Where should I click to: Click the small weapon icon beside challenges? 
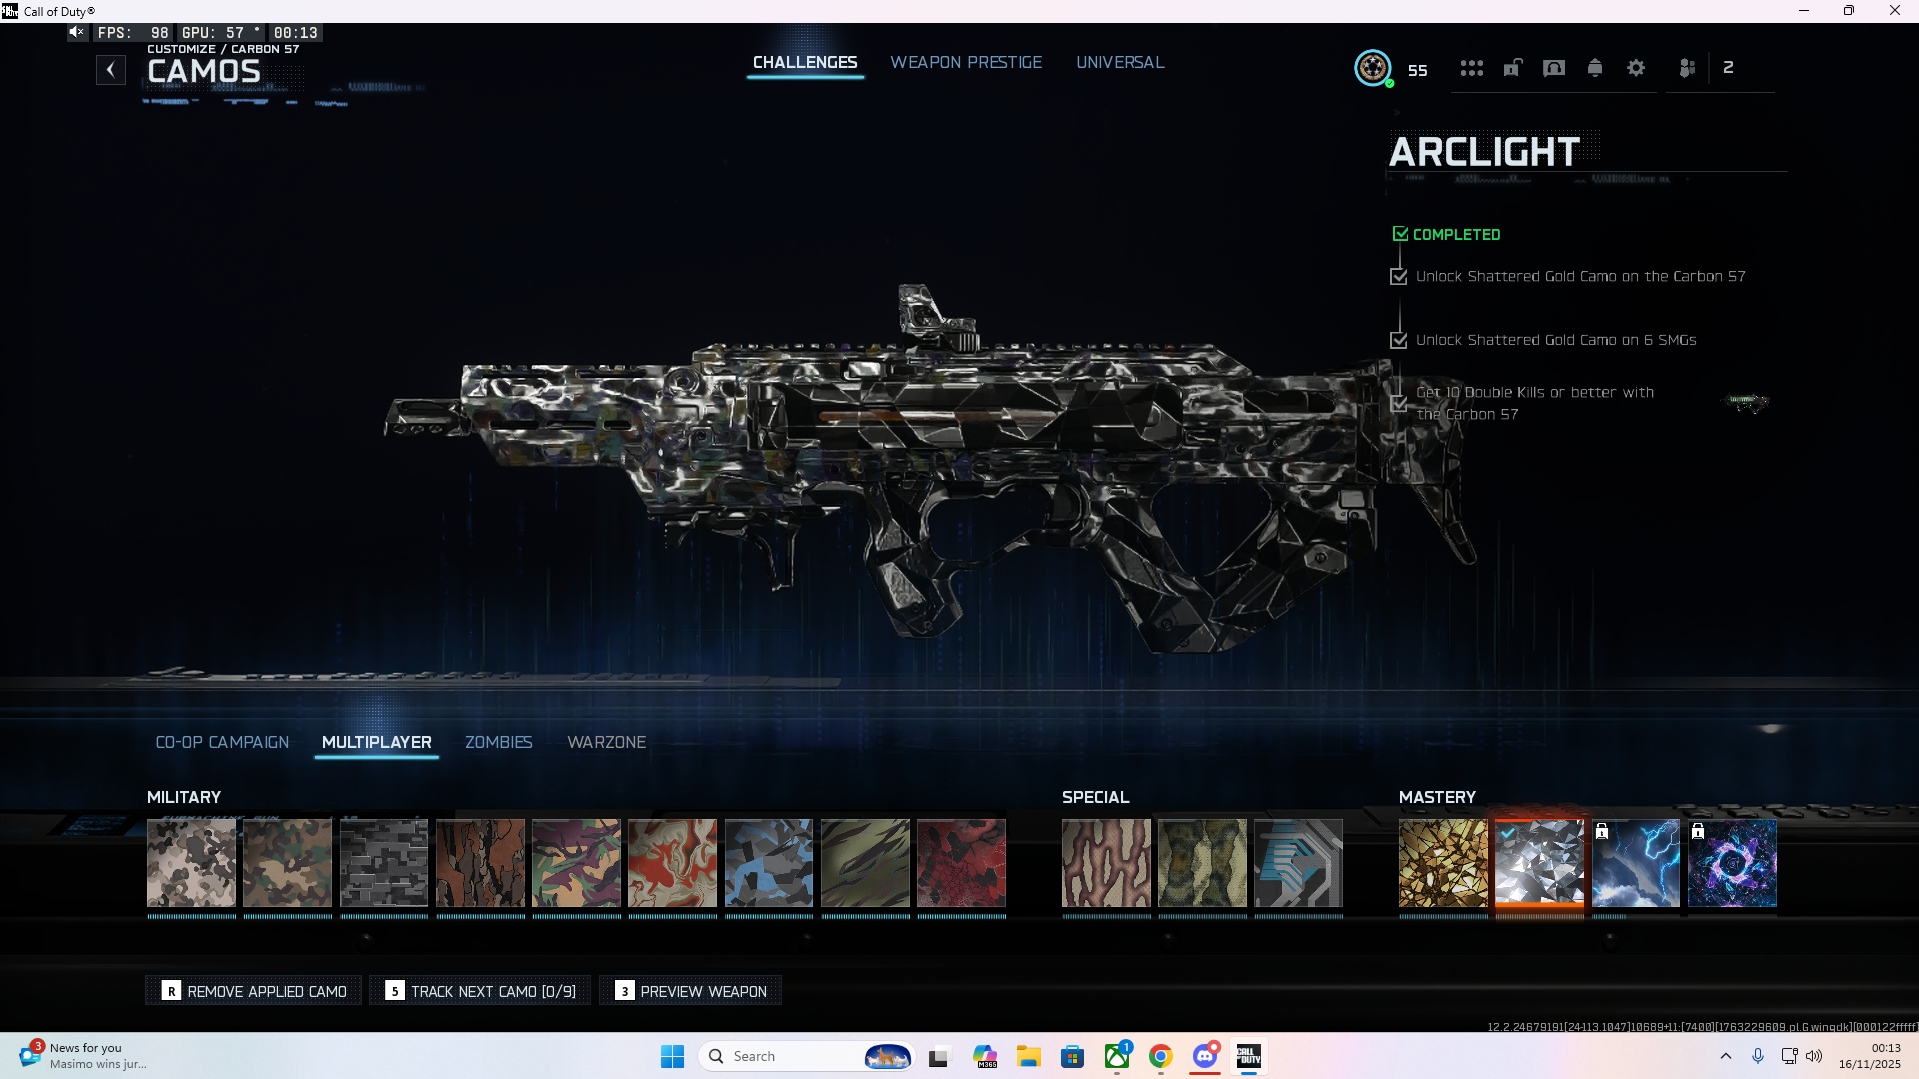click(1746, 403)
